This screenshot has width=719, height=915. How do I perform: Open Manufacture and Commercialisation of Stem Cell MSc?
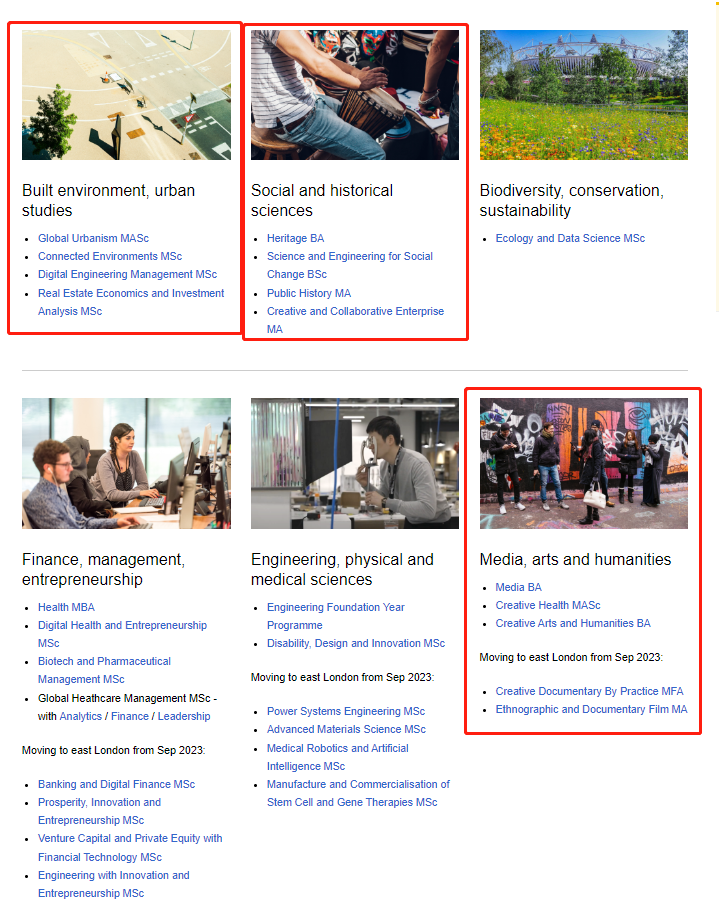(x=358, y=793)
